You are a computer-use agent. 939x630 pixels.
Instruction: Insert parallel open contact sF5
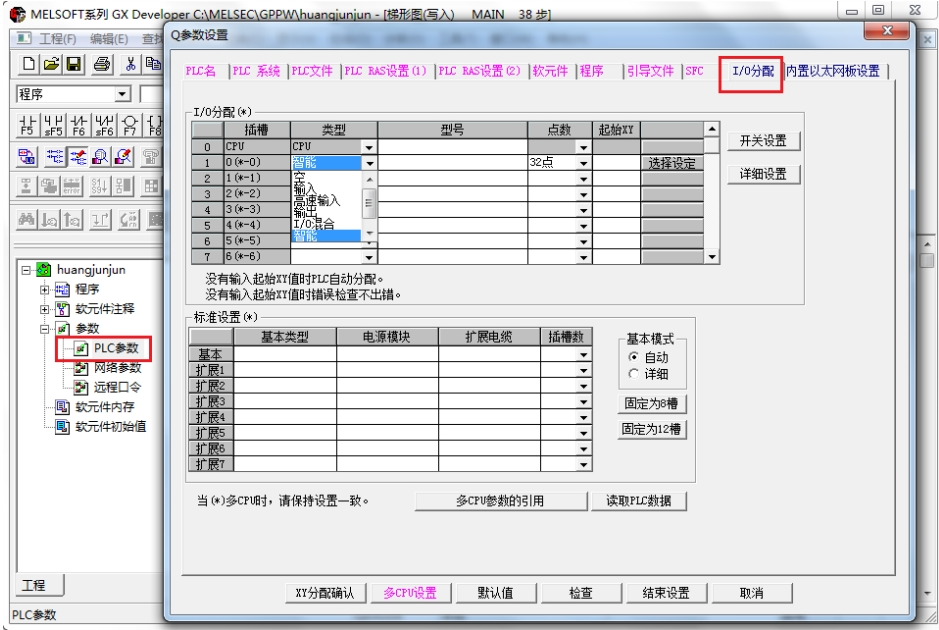[53, 125]
